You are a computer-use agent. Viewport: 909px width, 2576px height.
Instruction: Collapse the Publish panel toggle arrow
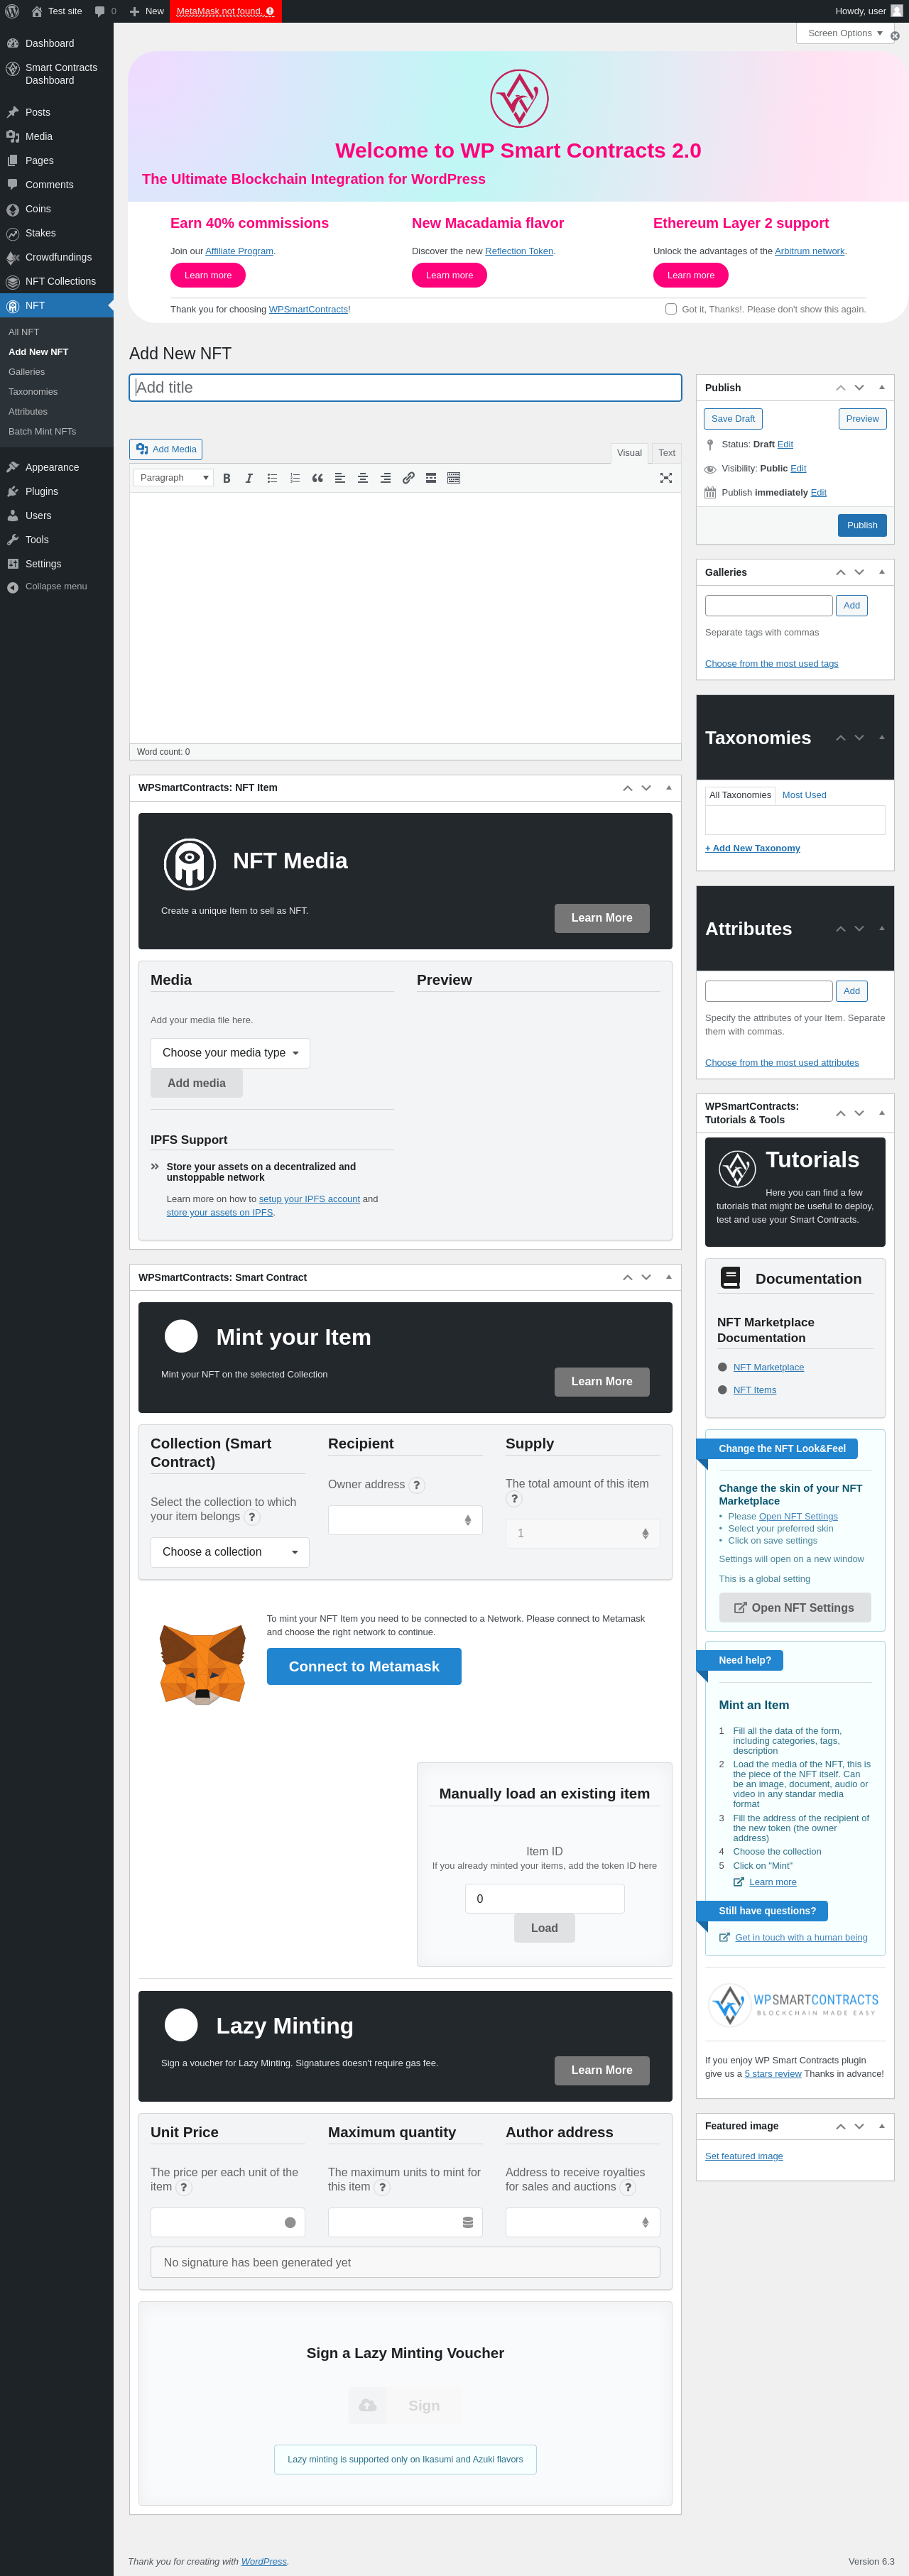882,387
